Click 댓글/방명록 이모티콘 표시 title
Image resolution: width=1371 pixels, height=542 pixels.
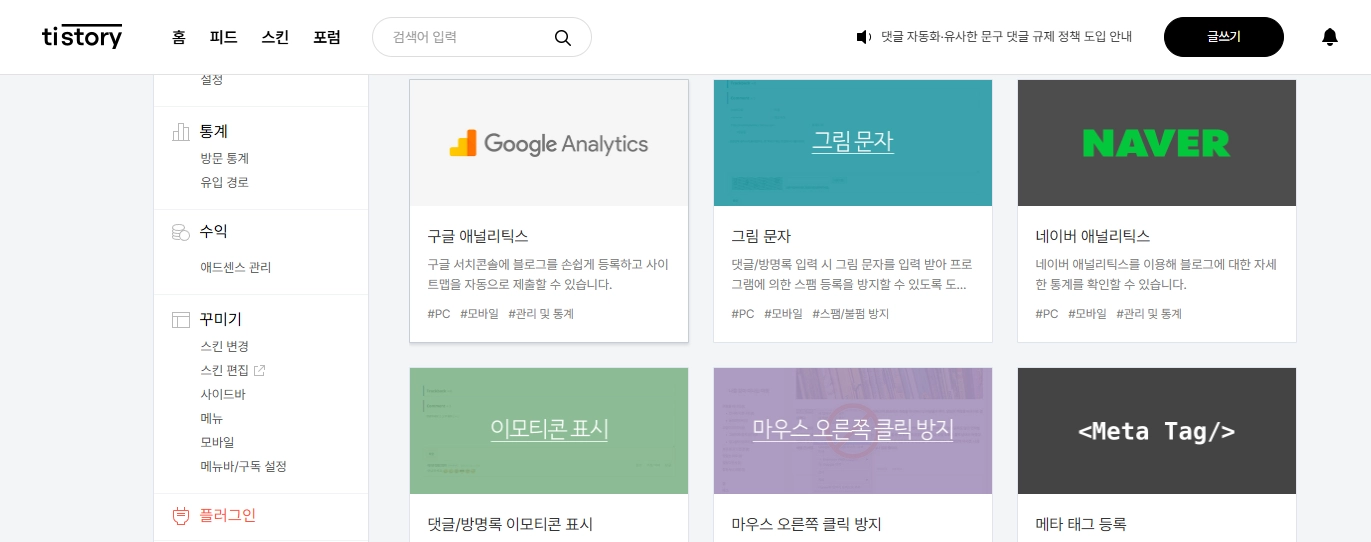(x=510, y=524)
